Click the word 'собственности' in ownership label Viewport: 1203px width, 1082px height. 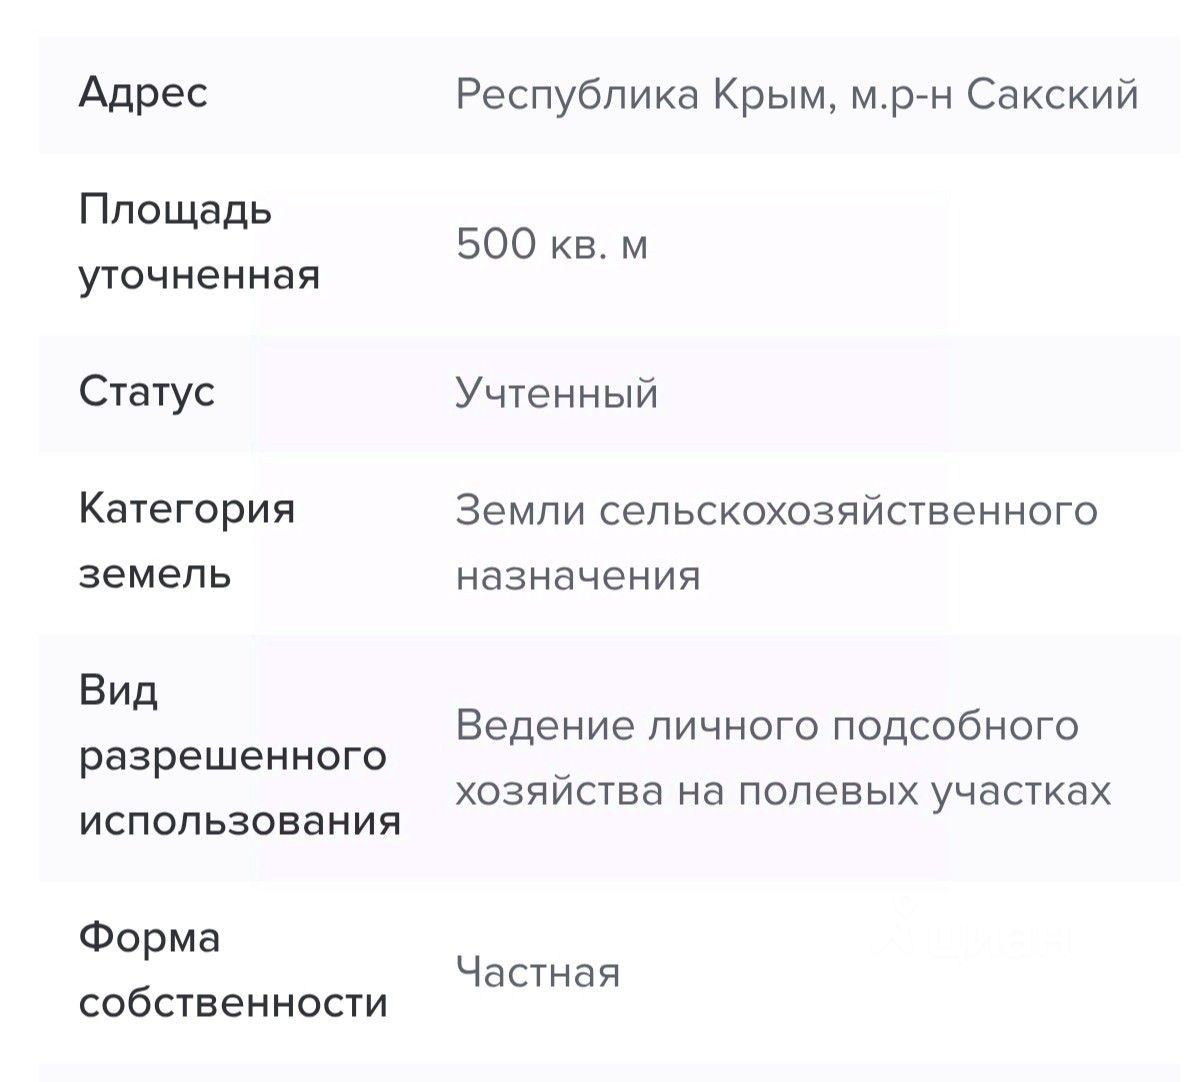[233, 1003]
